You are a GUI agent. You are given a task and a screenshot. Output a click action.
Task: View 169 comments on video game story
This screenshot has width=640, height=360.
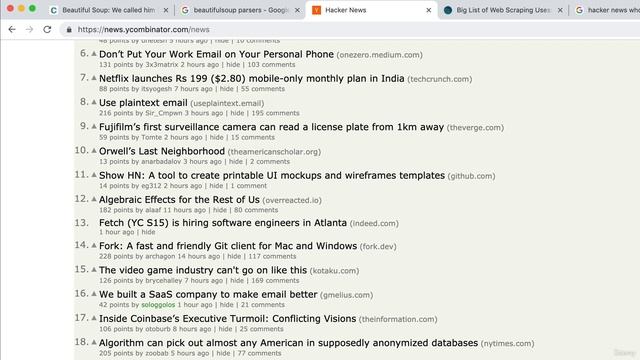276,280
